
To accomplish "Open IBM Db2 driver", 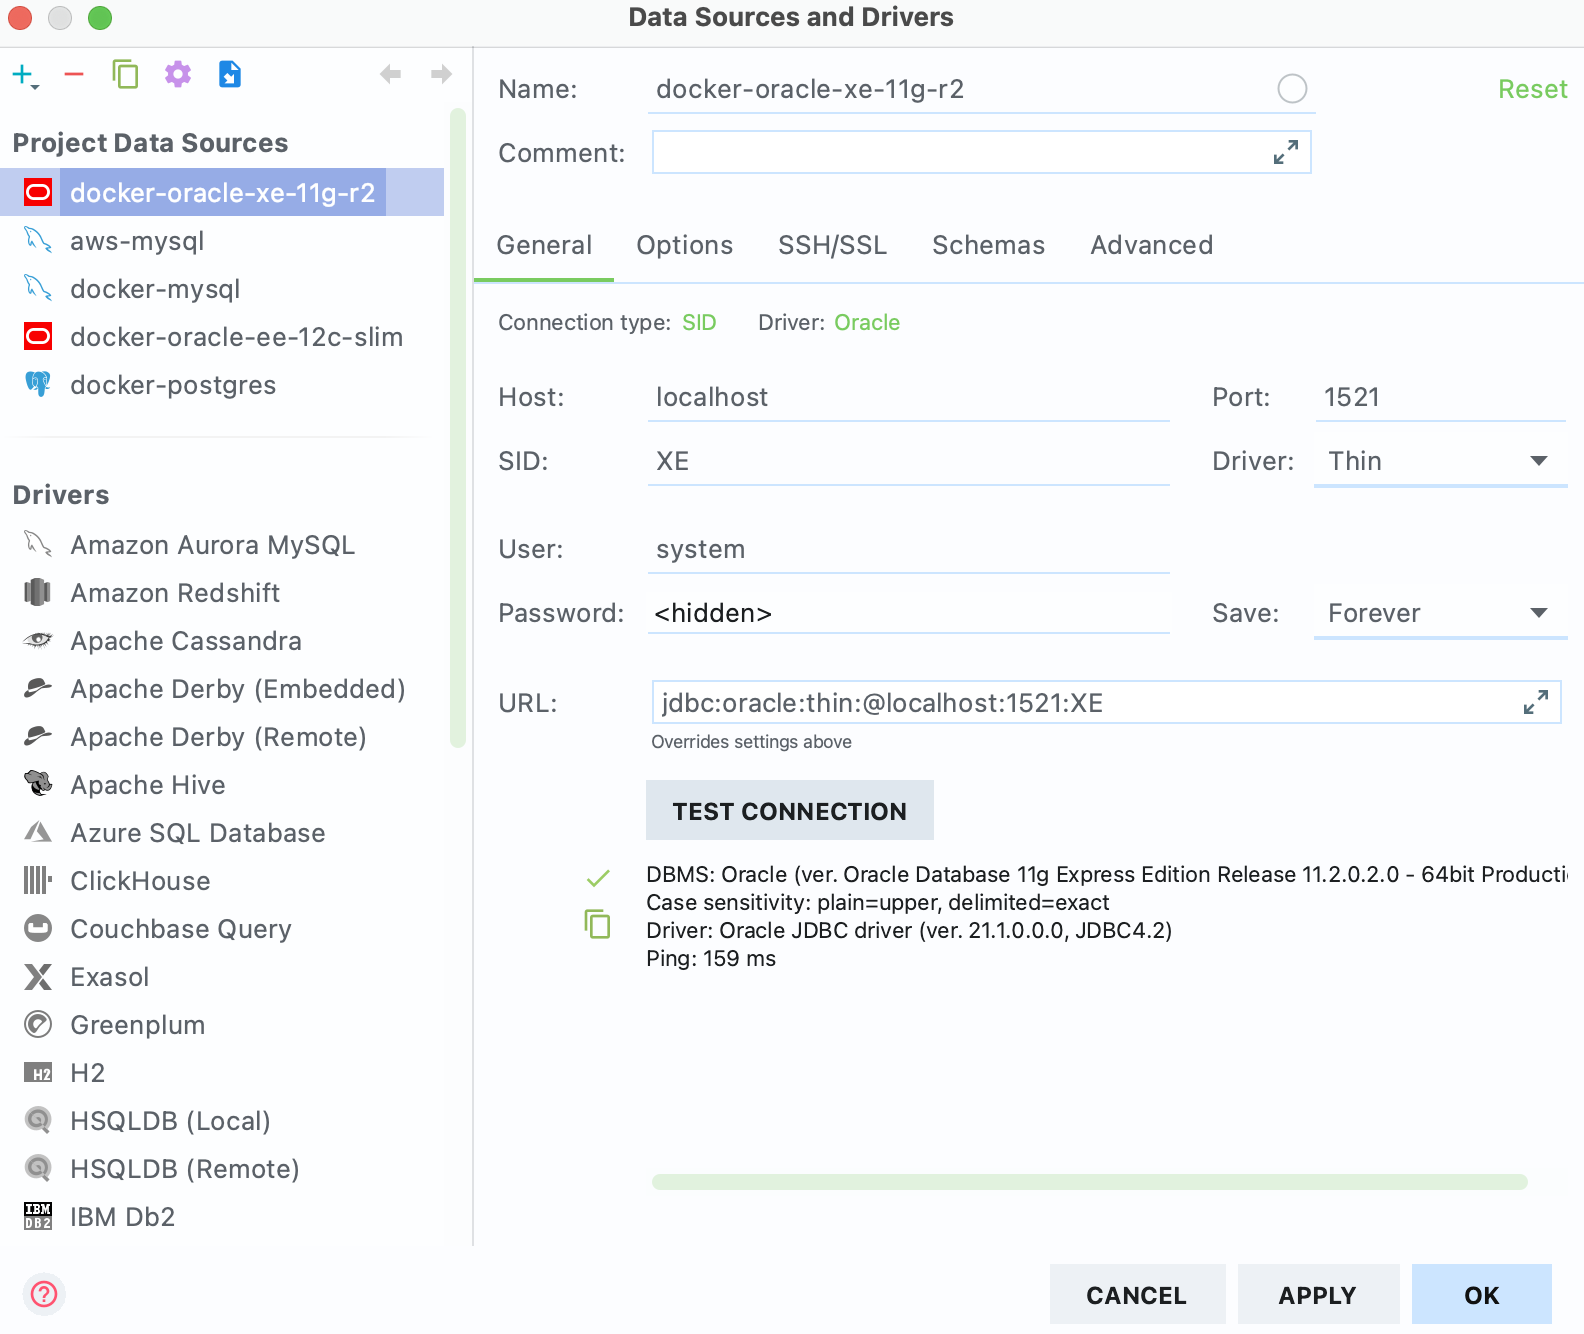I will click(222, 1216).
